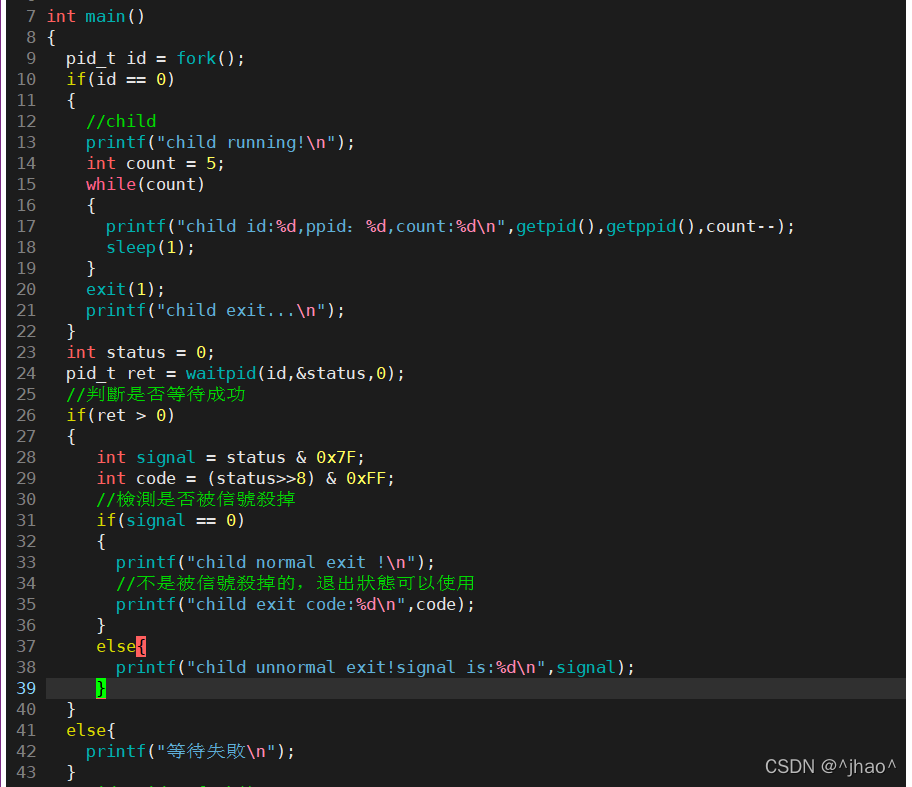Click the '//檢測是否被信號殺掉' comment
Image resolution: width=912 pixels, height=787 pixels.
(195, 499)
